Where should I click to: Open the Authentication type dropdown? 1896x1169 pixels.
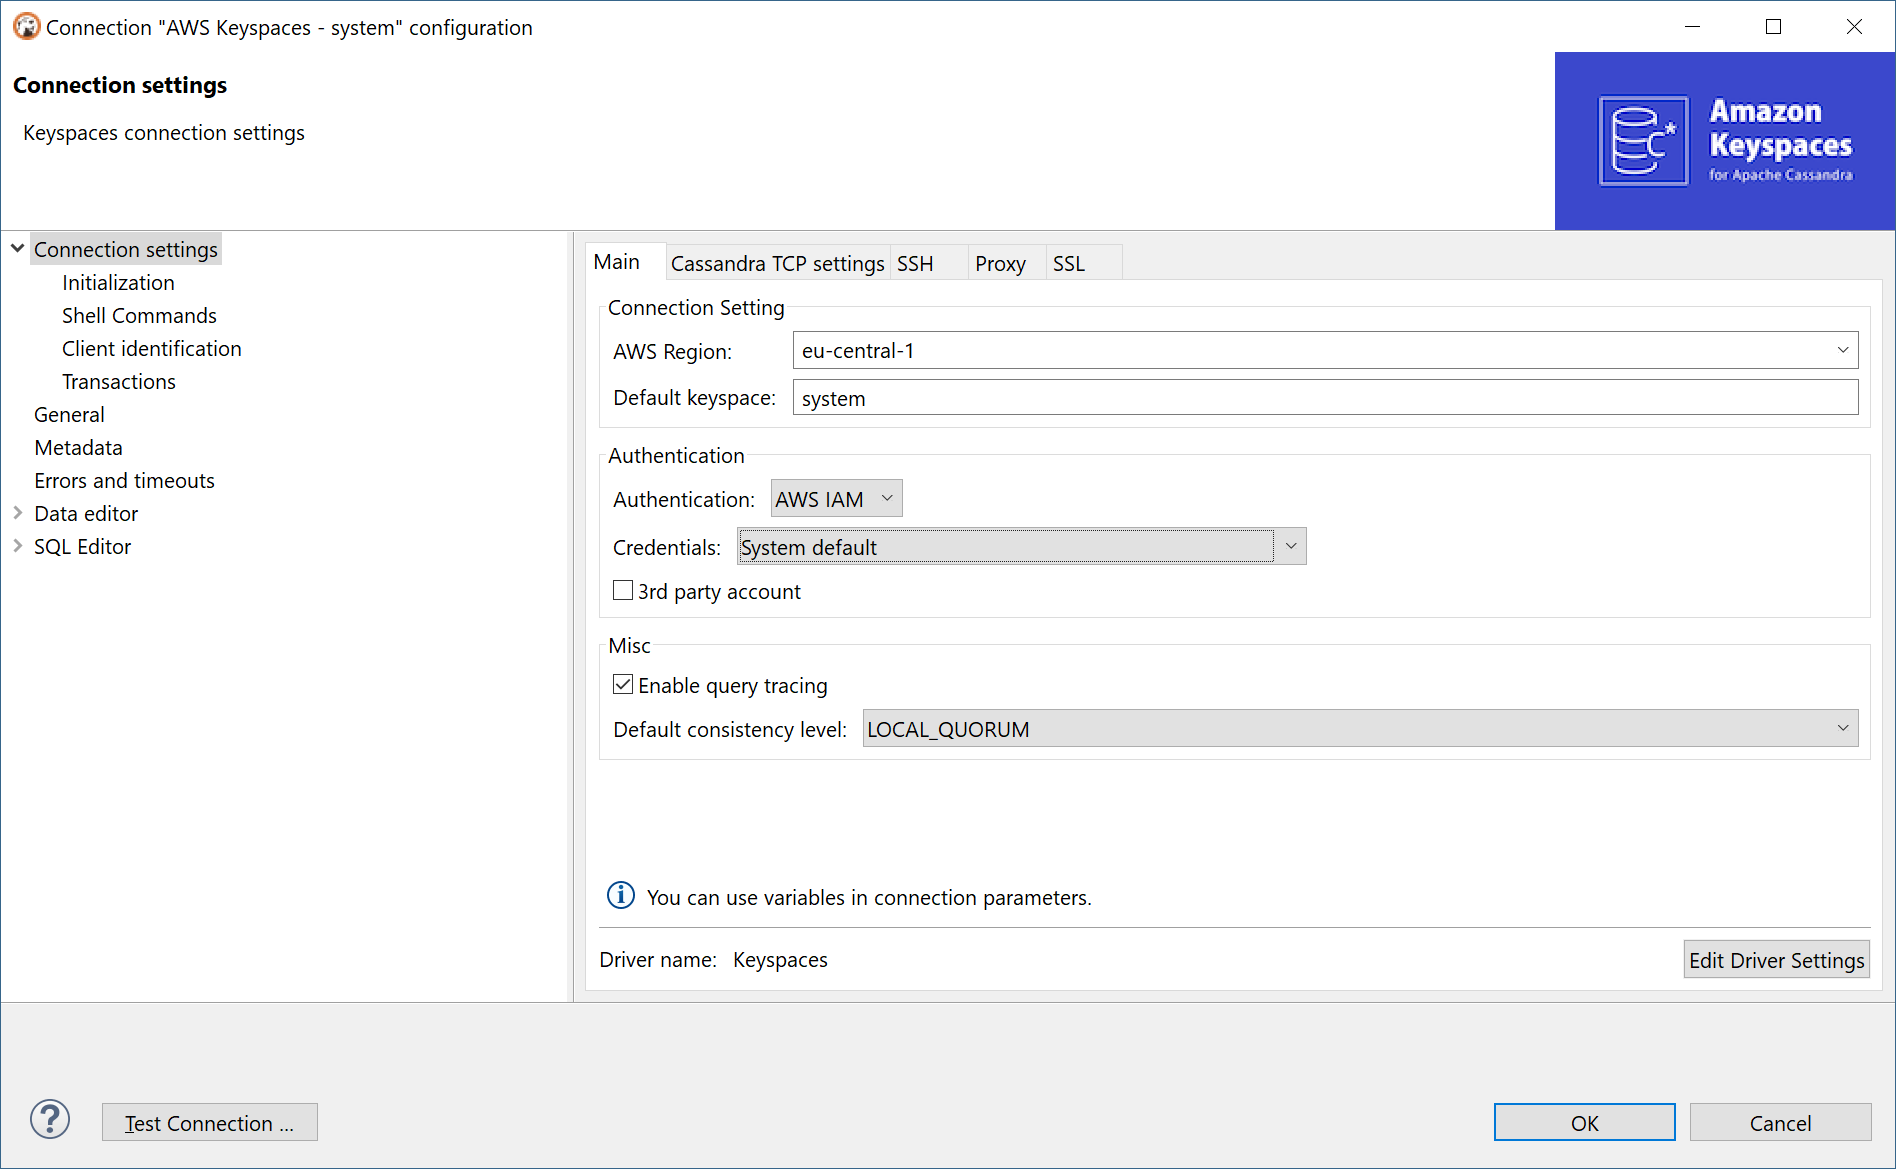pyautogui.click(x=836, y=499)
